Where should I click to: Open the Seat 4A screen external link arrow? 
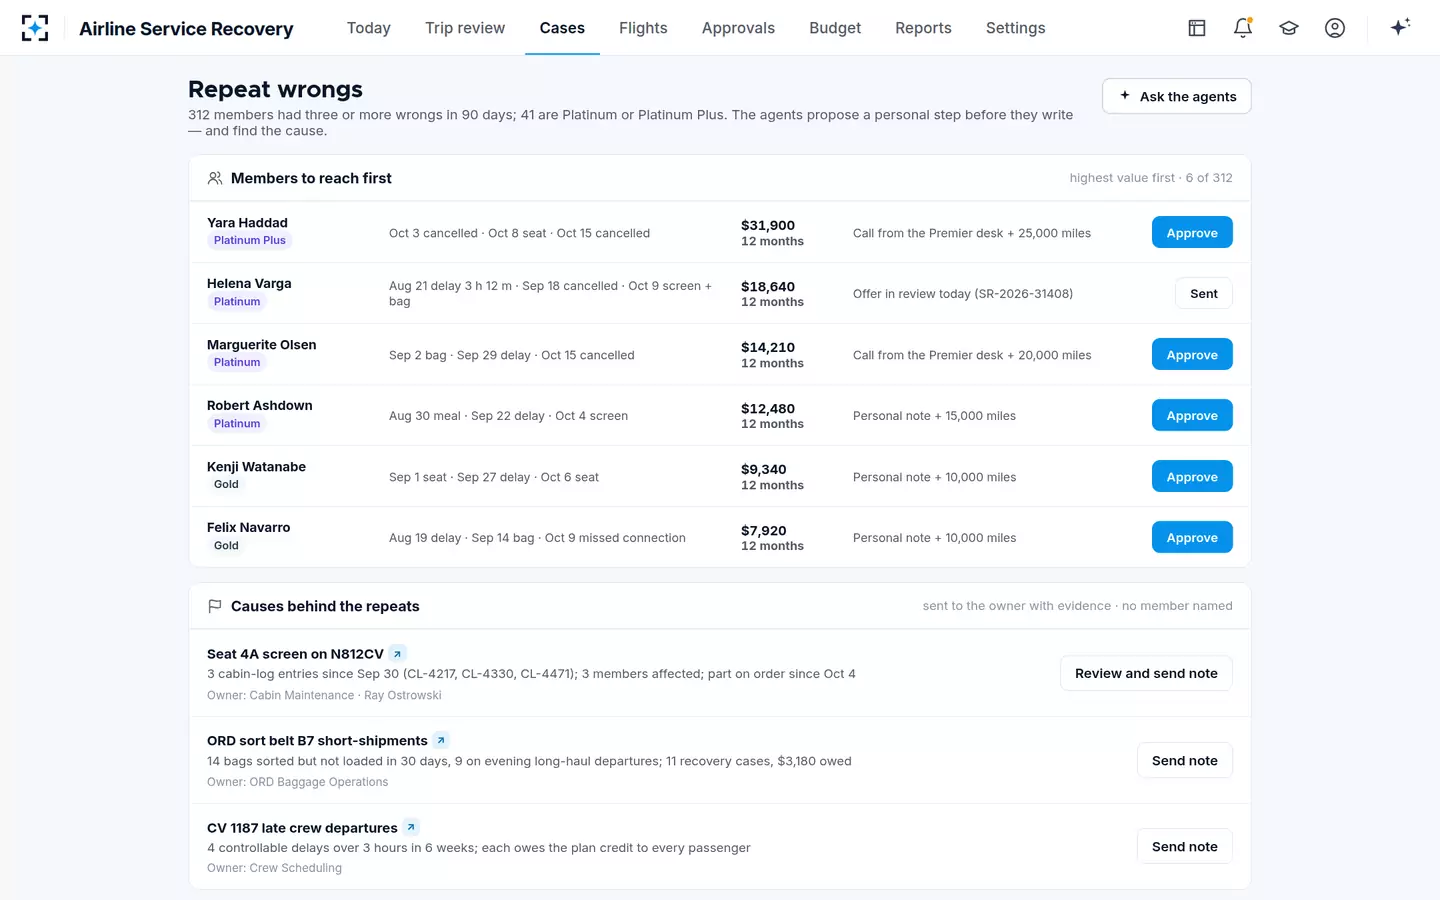(x=397, y=654)
